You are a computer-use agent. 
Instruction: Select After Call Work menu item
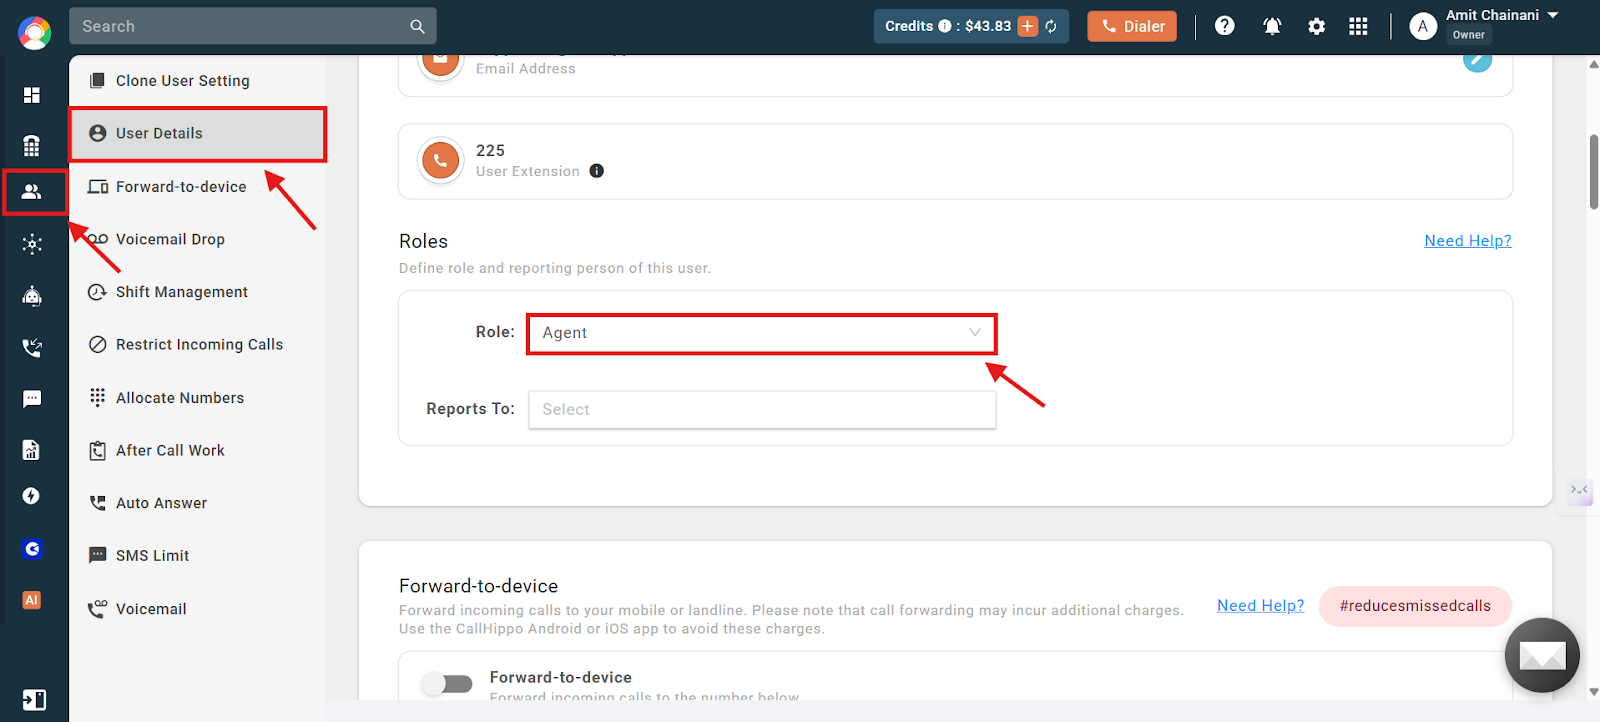point(198,450)
